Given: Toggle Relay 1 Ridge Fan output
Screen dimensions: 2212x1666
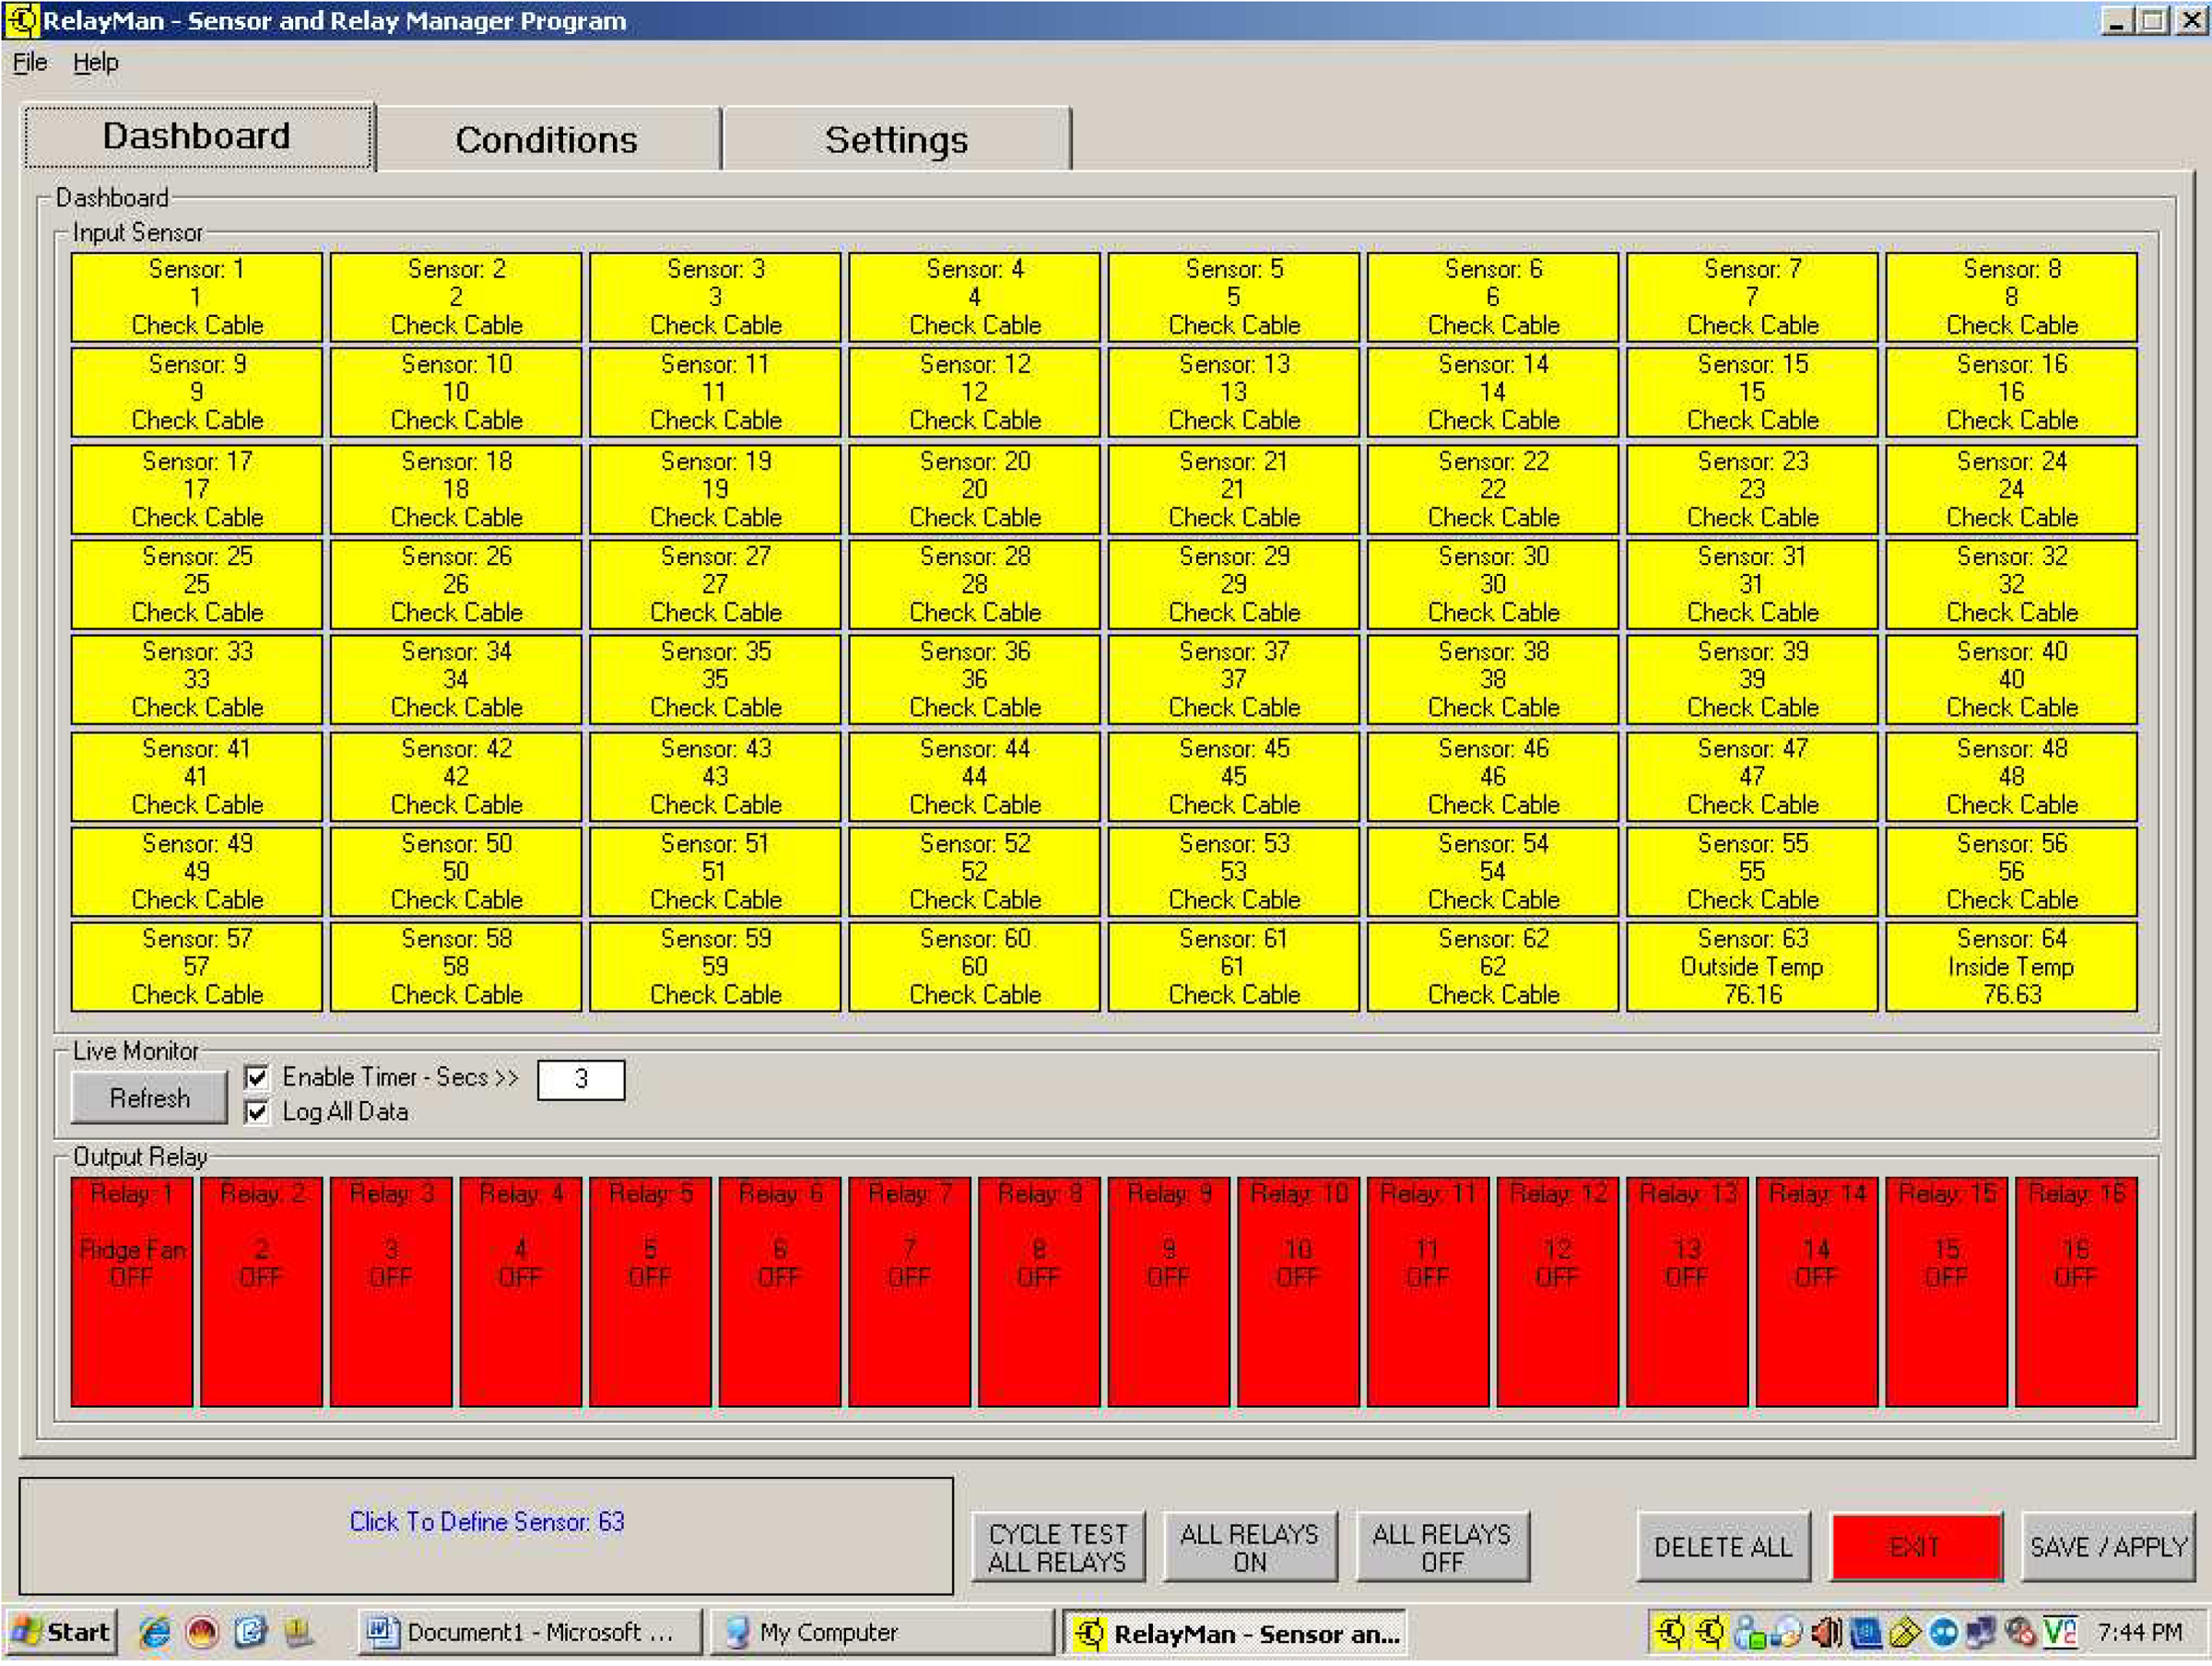Looking at the screenshot, I should tap(132, 1291).
